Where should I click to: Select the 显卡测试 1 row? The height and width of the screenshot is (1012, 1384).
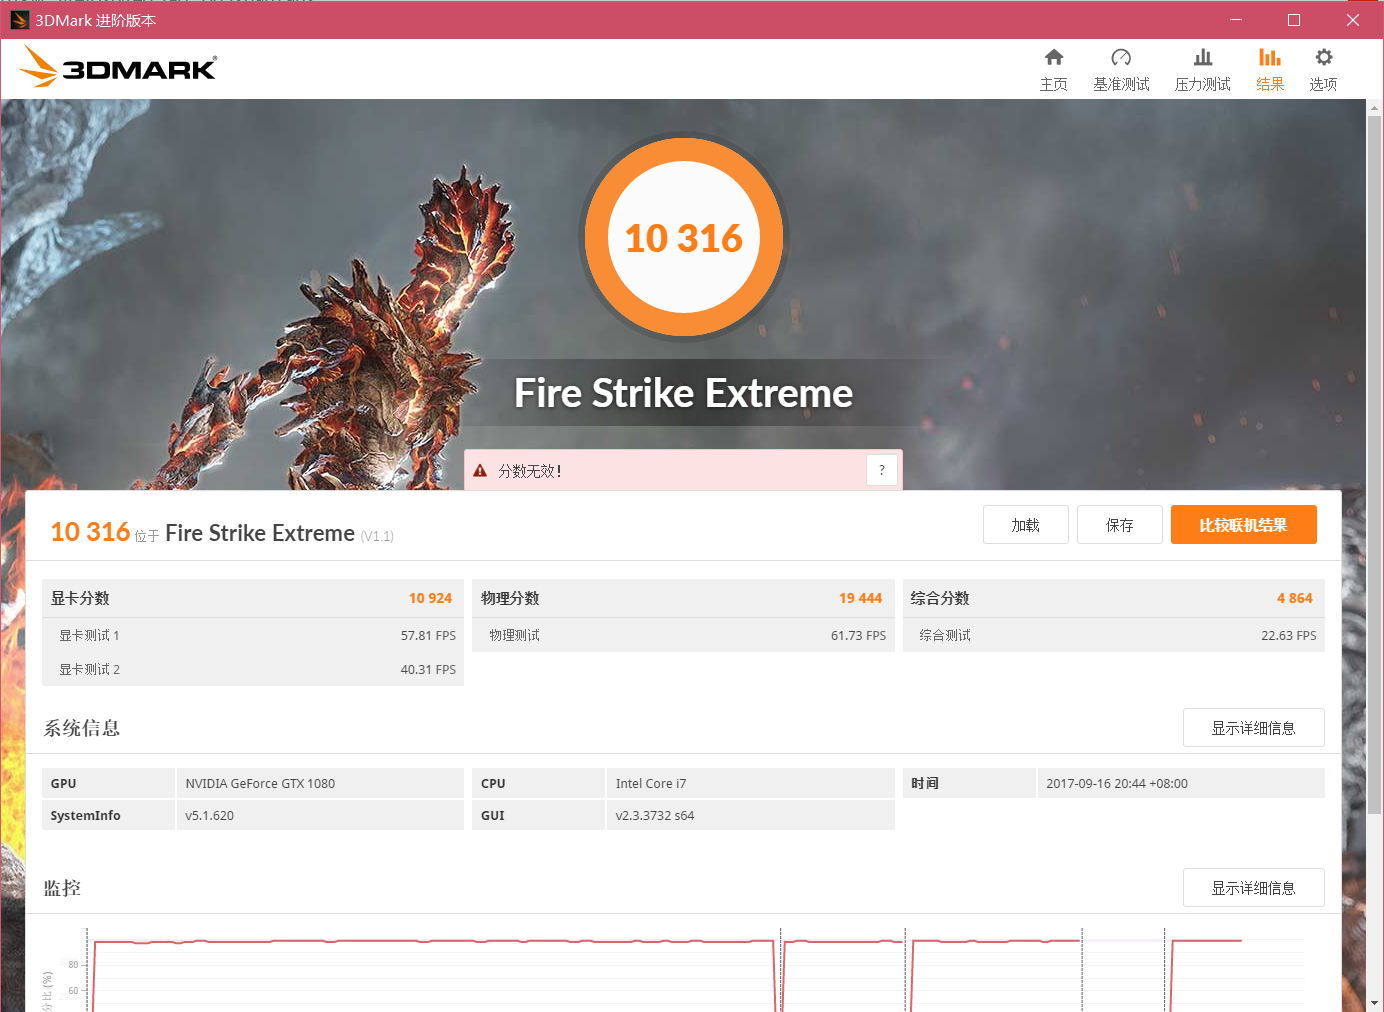(x=253, y=635)
